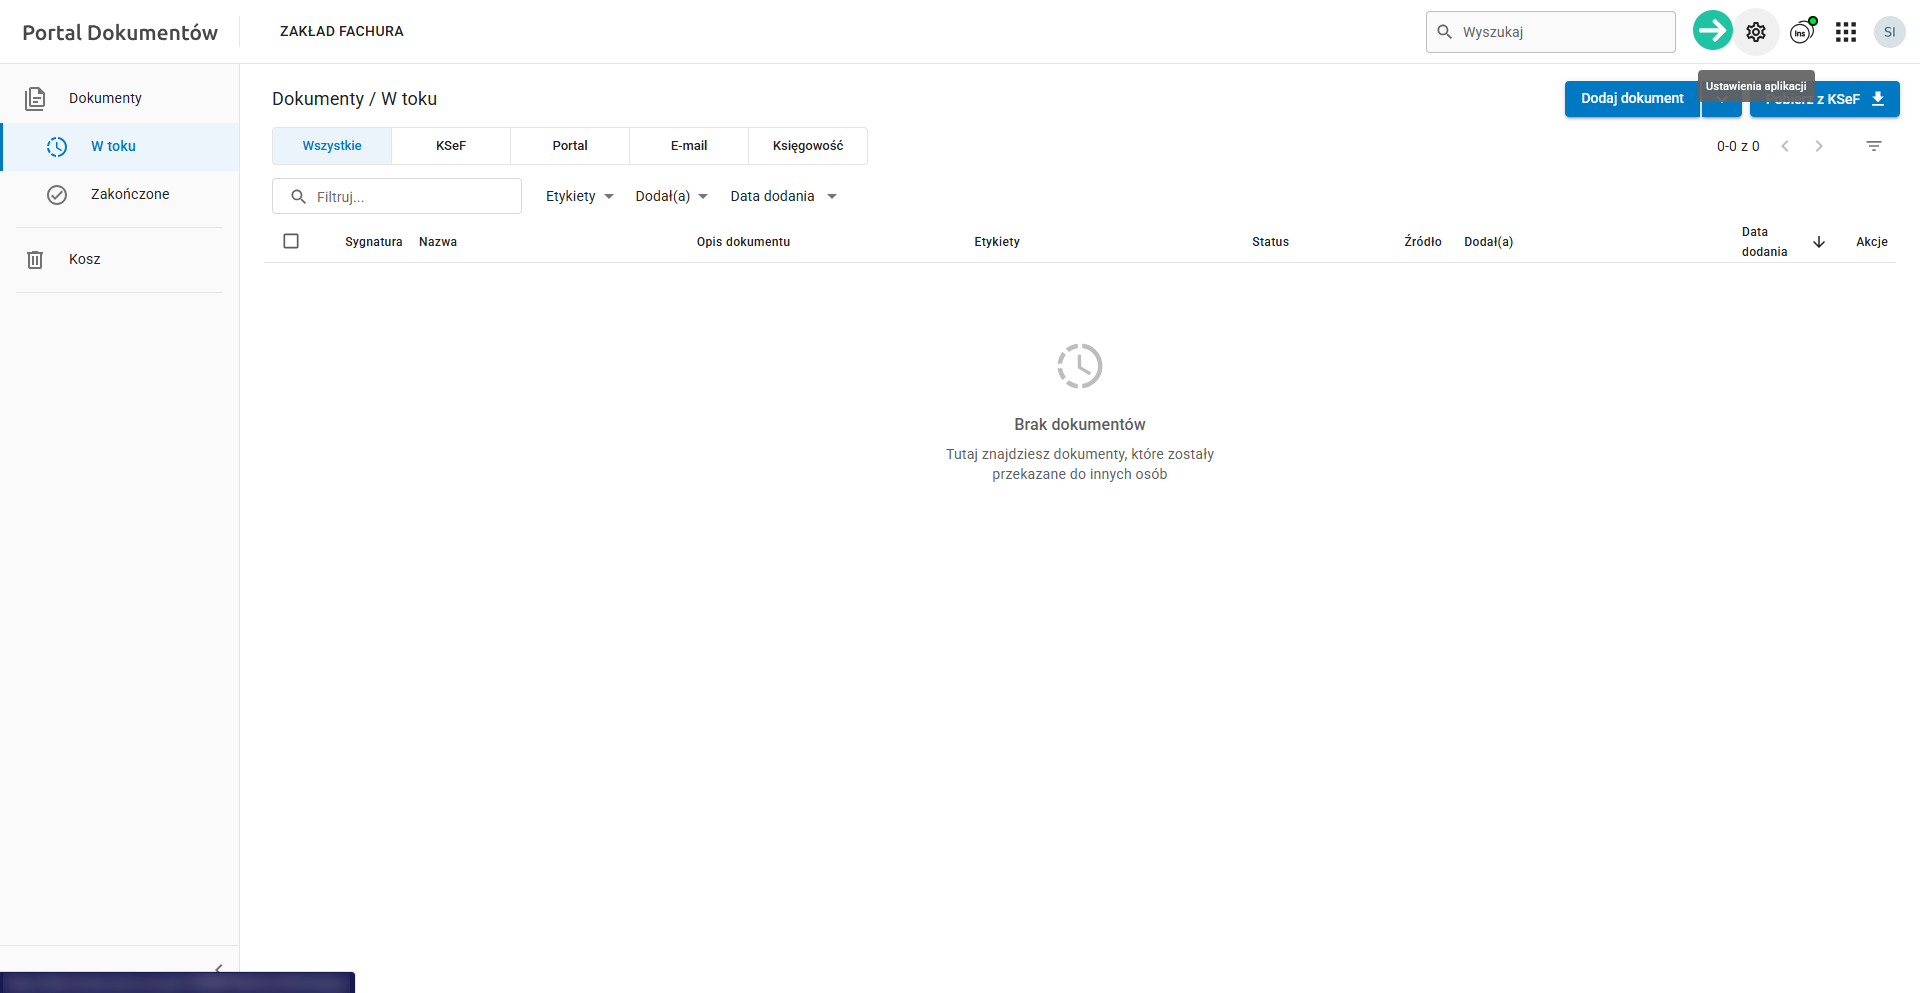The image size is (1920, 993).
Task: Collapse the sidebar with the chevron
Action: 218,968
